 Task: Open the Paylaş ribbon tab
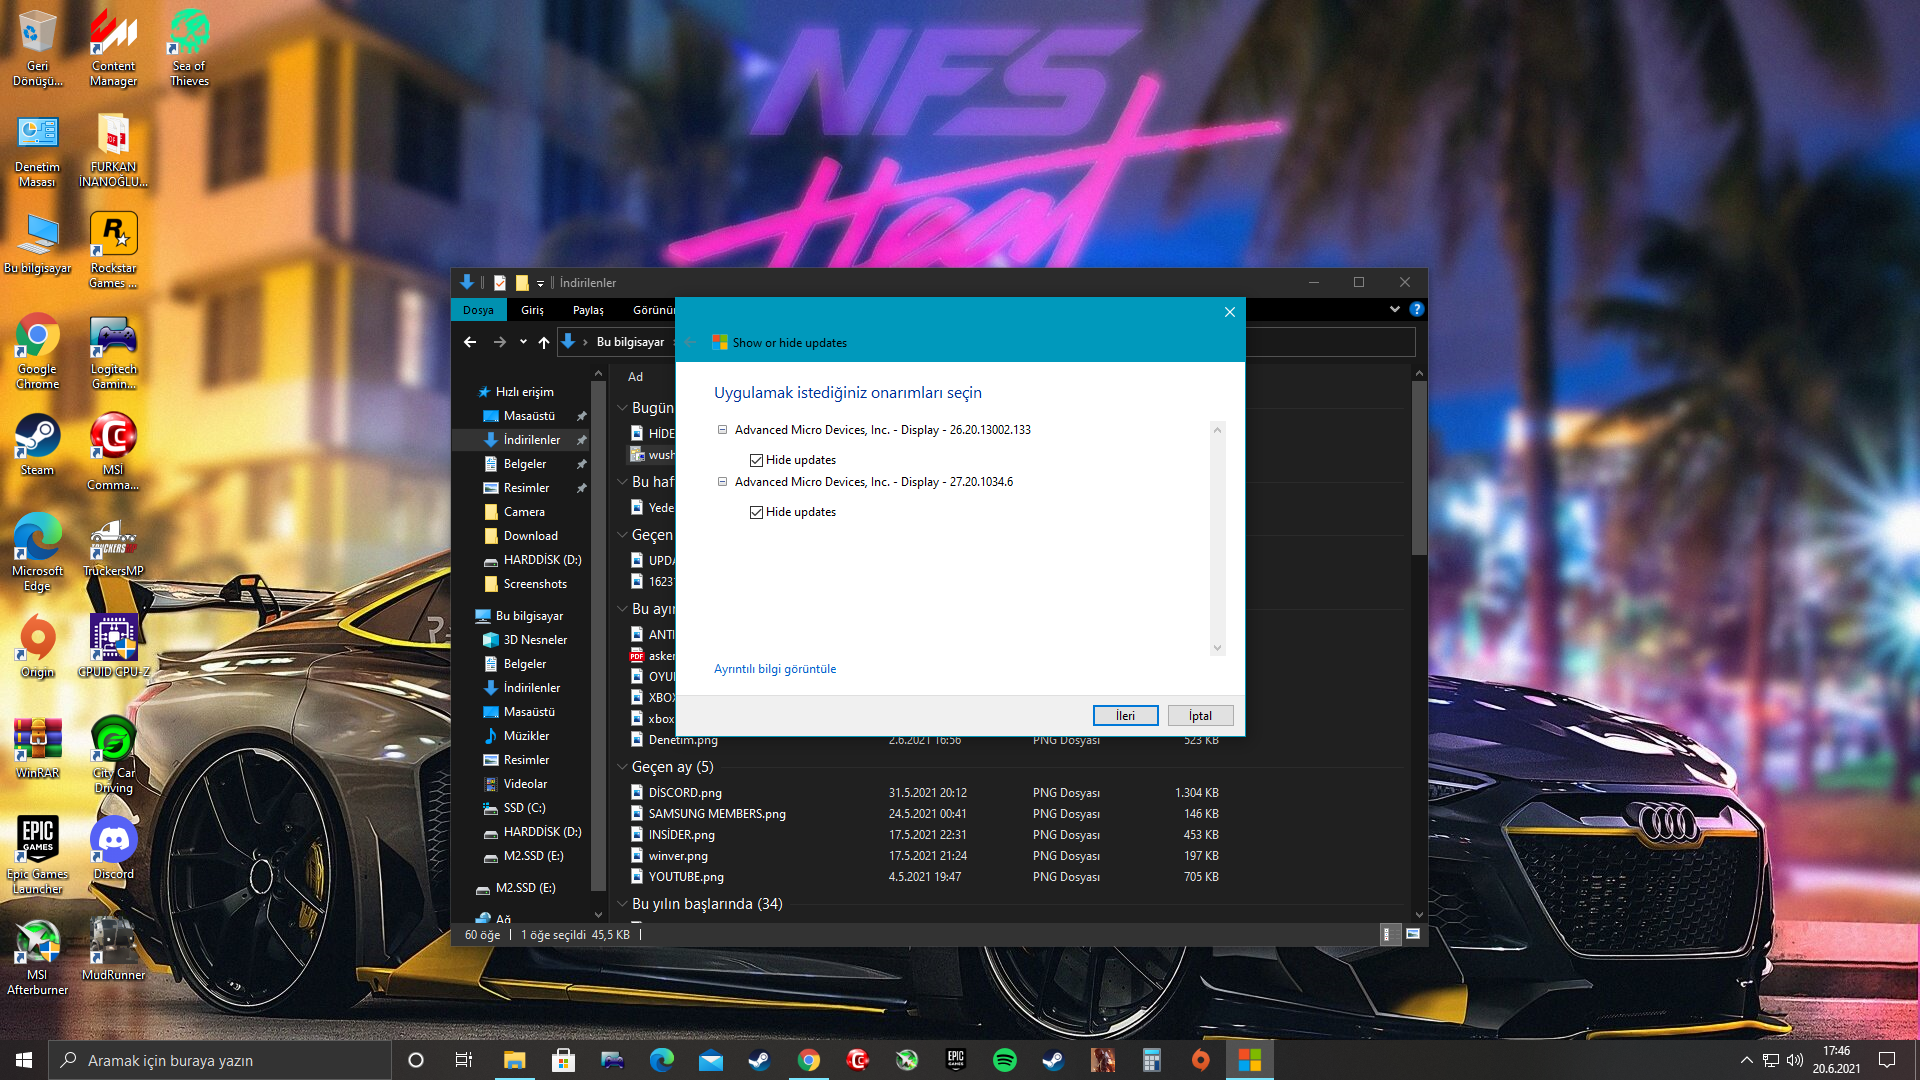(588, 310)
